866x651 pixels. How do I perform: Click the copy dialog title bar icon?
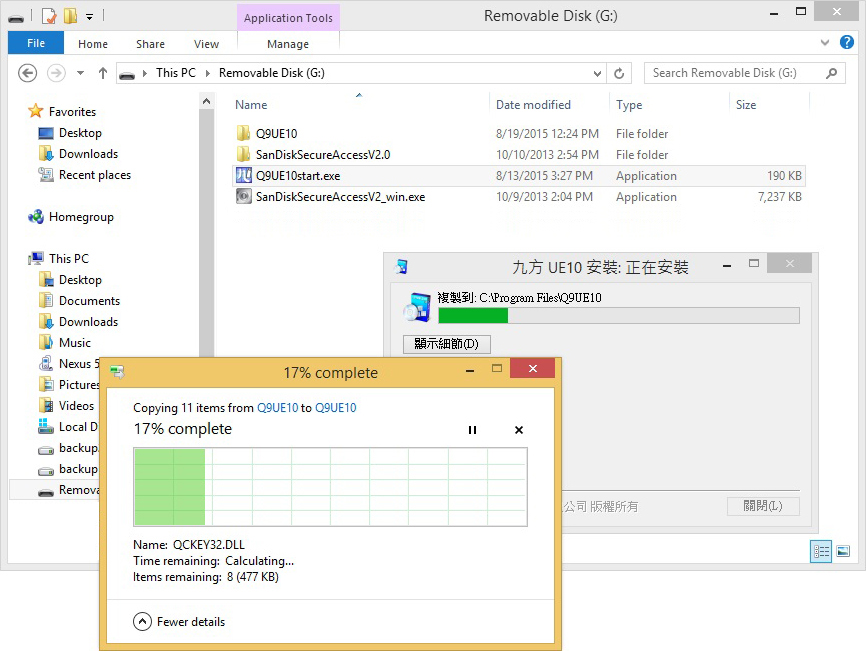[x=117, y=372]
